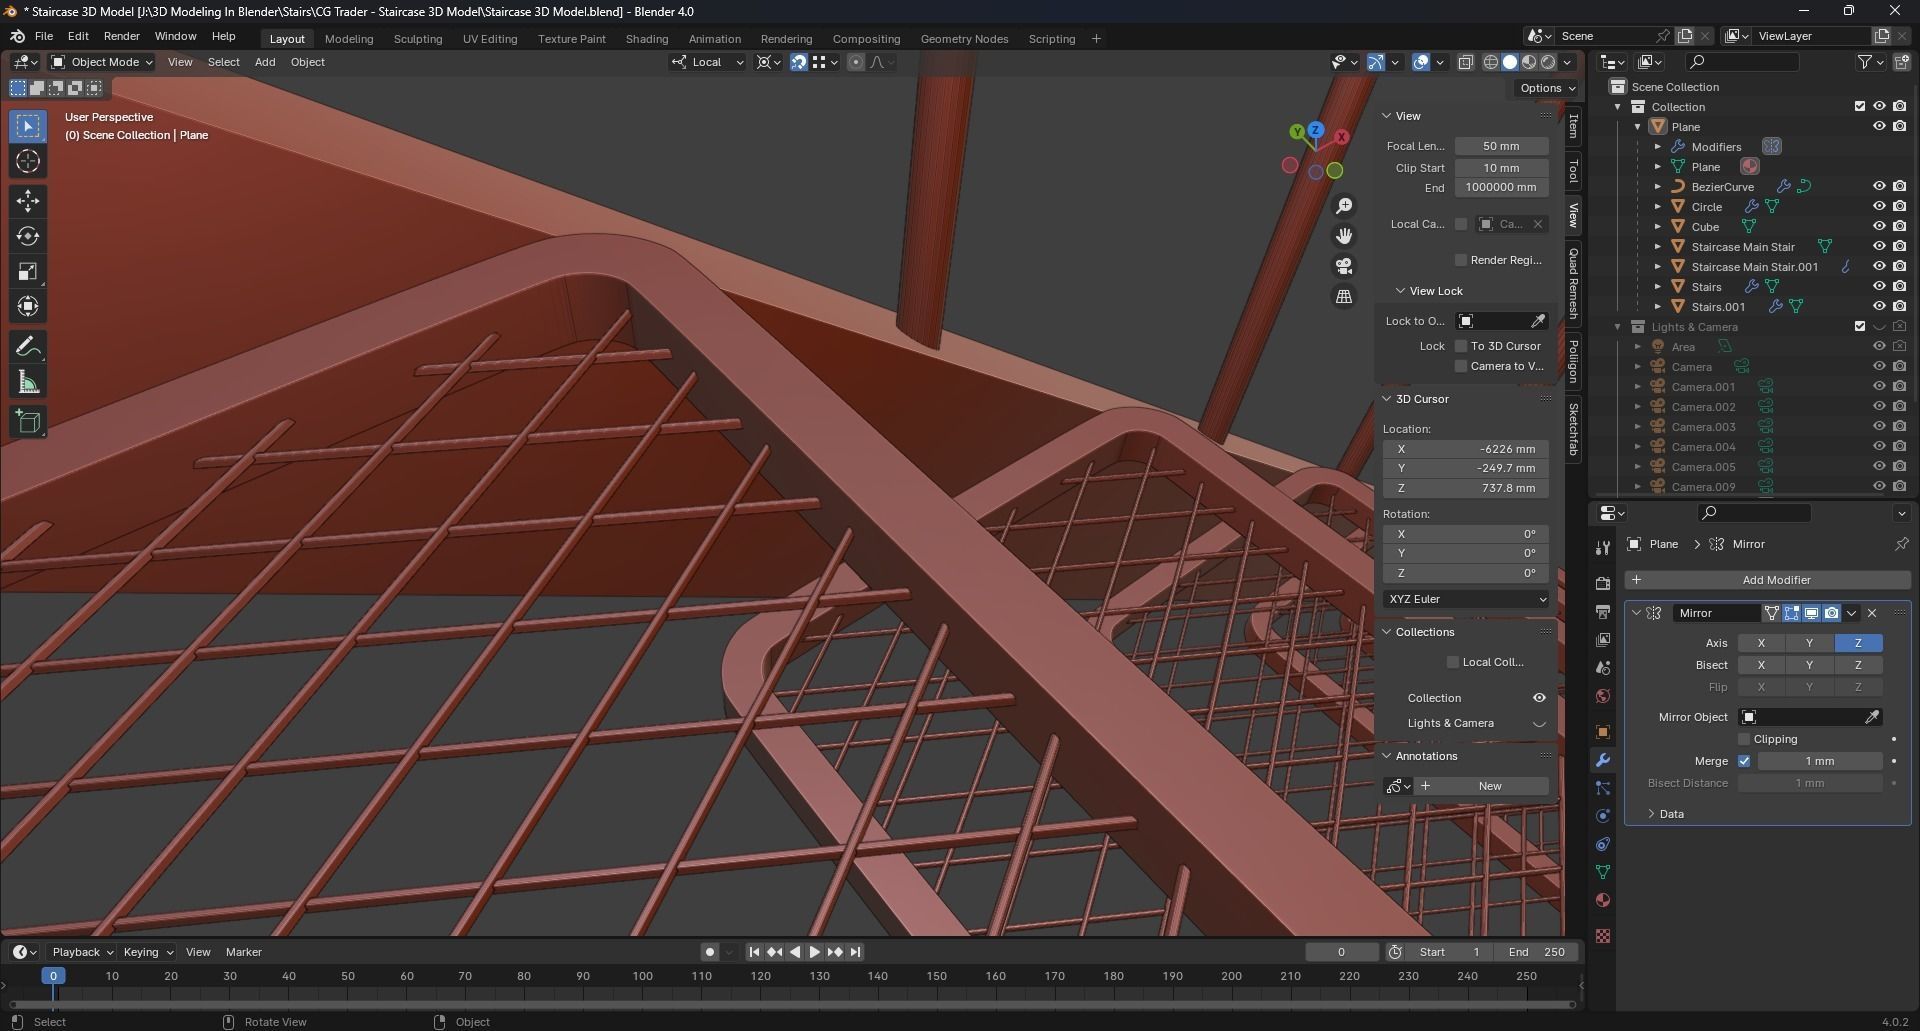Switch to wireframe viewport shading
Viewport: 1920px width, 1031px height.
(1490, 62)
